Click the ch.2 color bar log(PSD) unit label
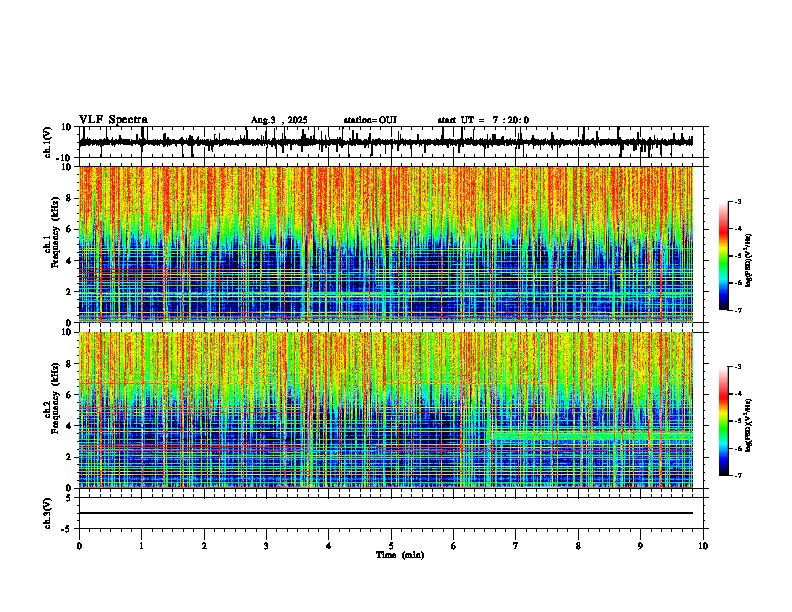792x612 pixels. (x=749, y=426)
